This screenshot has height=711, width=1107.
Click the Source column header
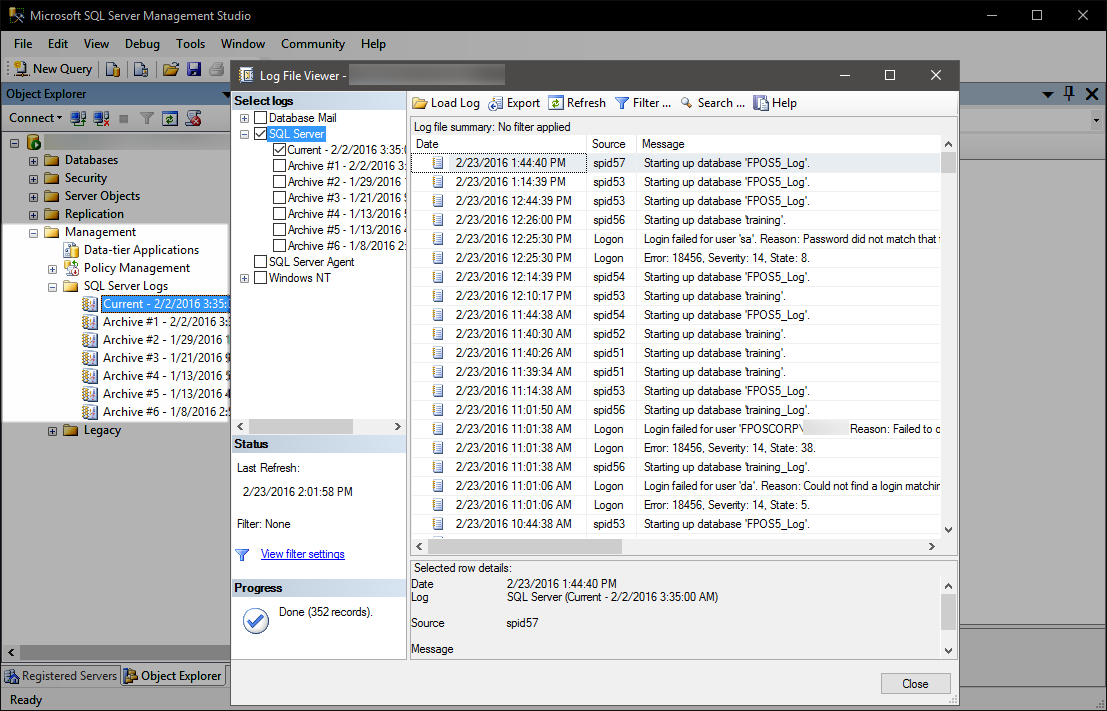click(611, 144)
